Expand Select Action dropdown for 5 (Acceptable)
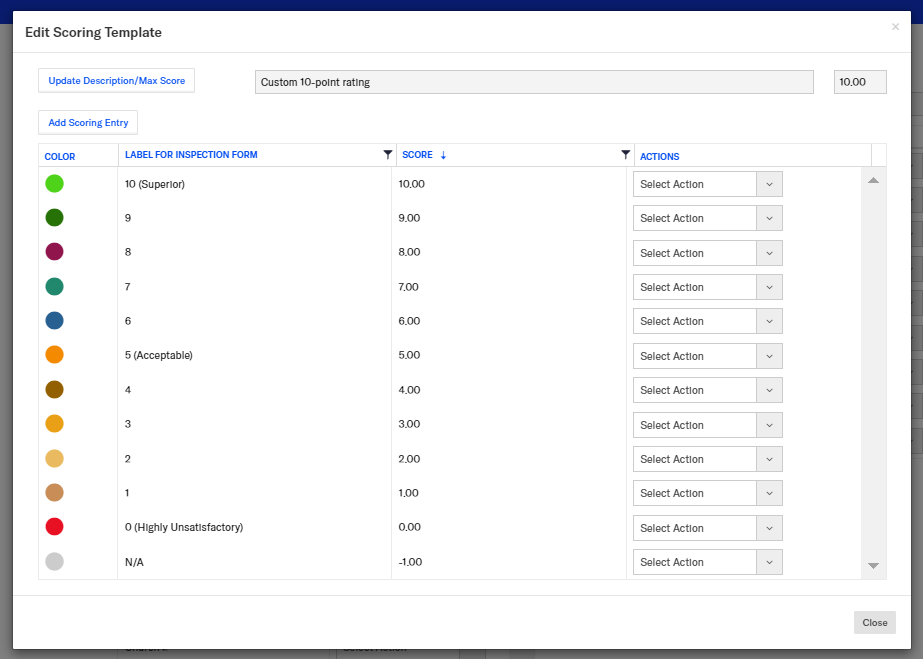Viewport: 923px width, 659px height. click(707, 356)
